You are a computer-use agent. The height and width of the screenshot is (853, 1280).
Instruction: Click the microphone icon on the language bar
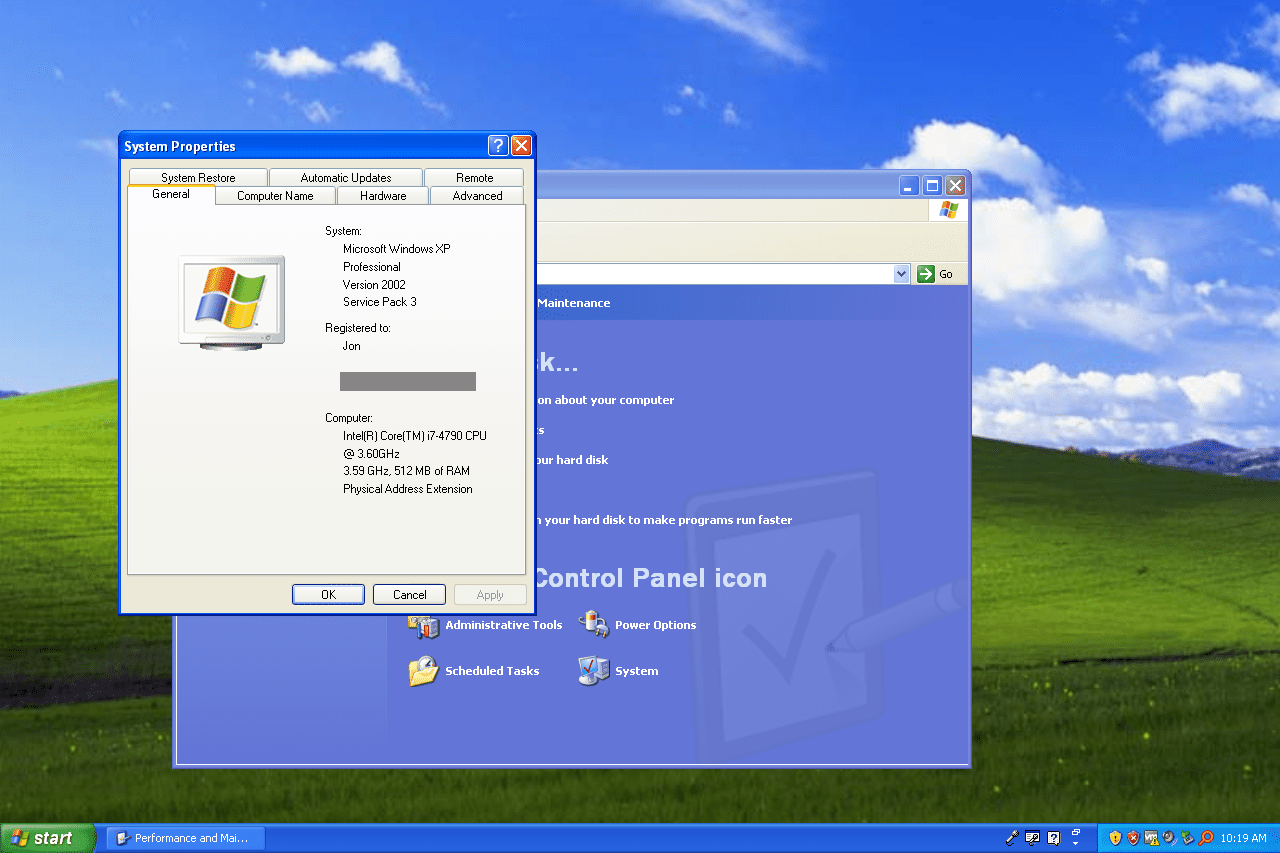(x=1012, y=838)
